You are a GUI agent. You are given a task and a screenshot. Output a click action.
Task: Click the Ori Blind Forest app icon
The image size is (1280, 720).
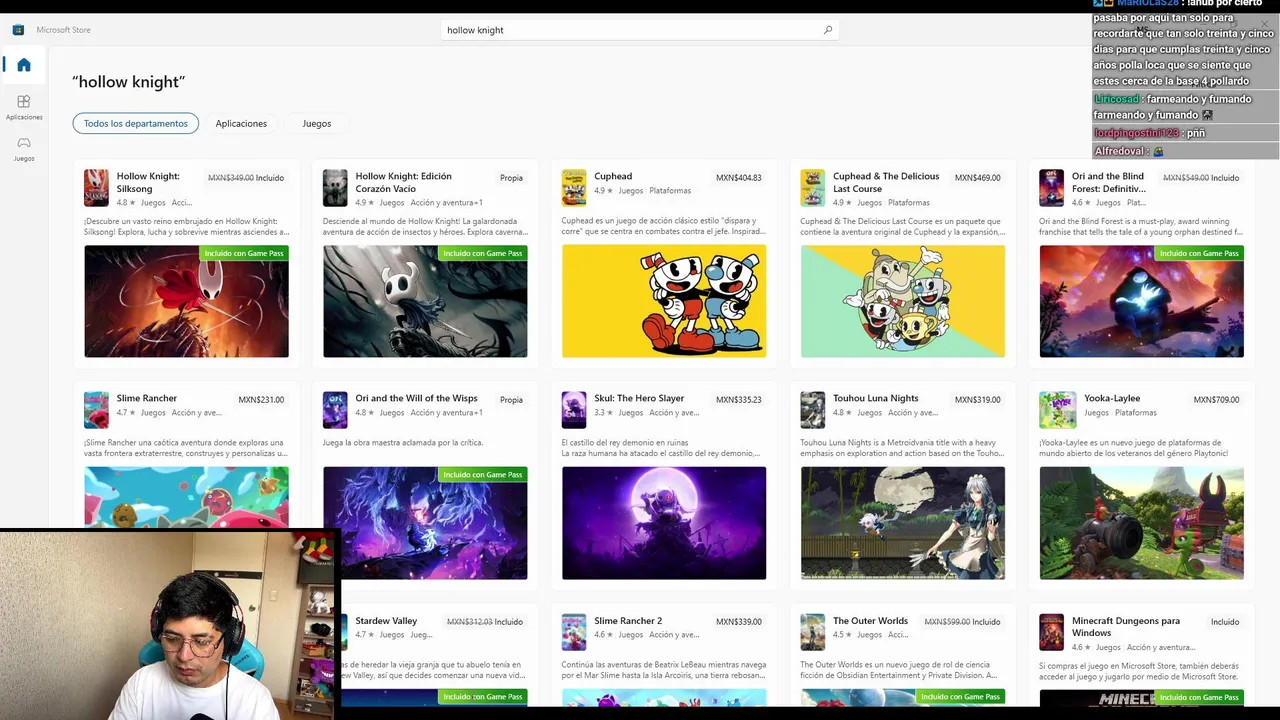click(x=1052, y=188)
